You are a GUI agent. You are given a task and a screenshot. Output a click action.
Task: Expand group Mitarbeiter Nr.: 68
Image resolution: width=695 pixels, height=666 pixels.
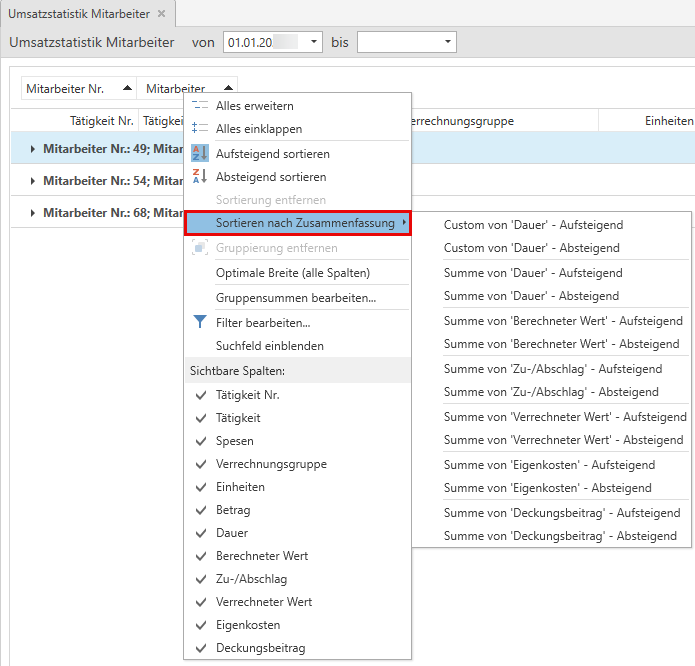[x=32, y=213]
